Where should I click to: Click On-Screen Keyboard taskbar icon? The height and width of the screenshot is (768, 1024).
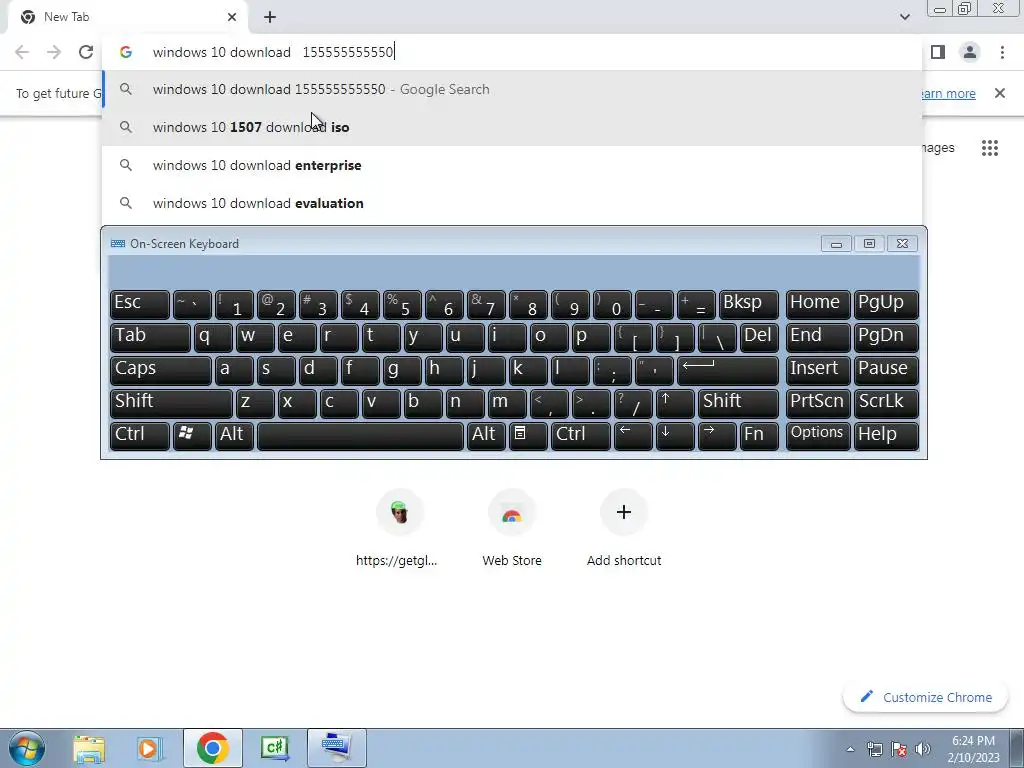click(337, 748)
